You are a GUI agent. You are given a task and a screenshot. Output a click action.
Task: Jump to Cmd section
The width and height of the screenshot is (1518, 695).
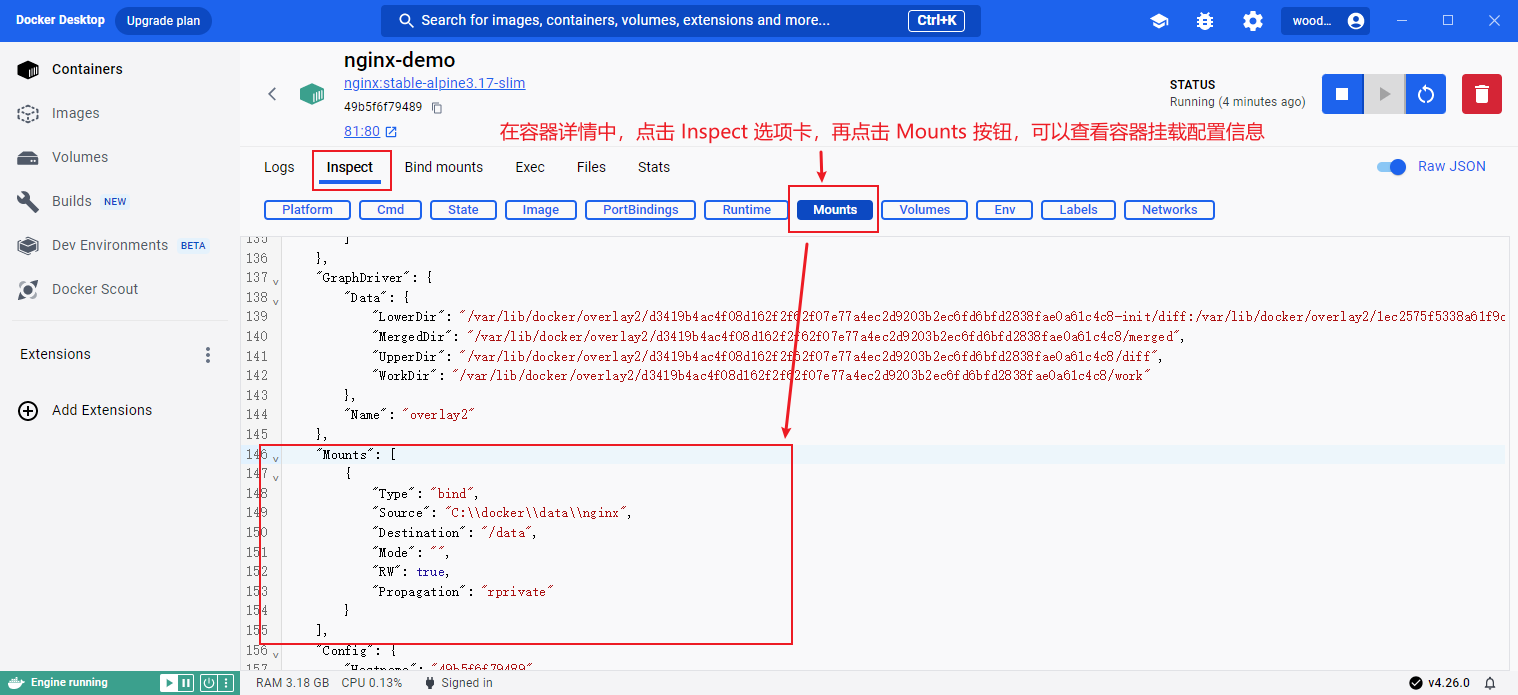pyautogui.click(x=390, y=210)
